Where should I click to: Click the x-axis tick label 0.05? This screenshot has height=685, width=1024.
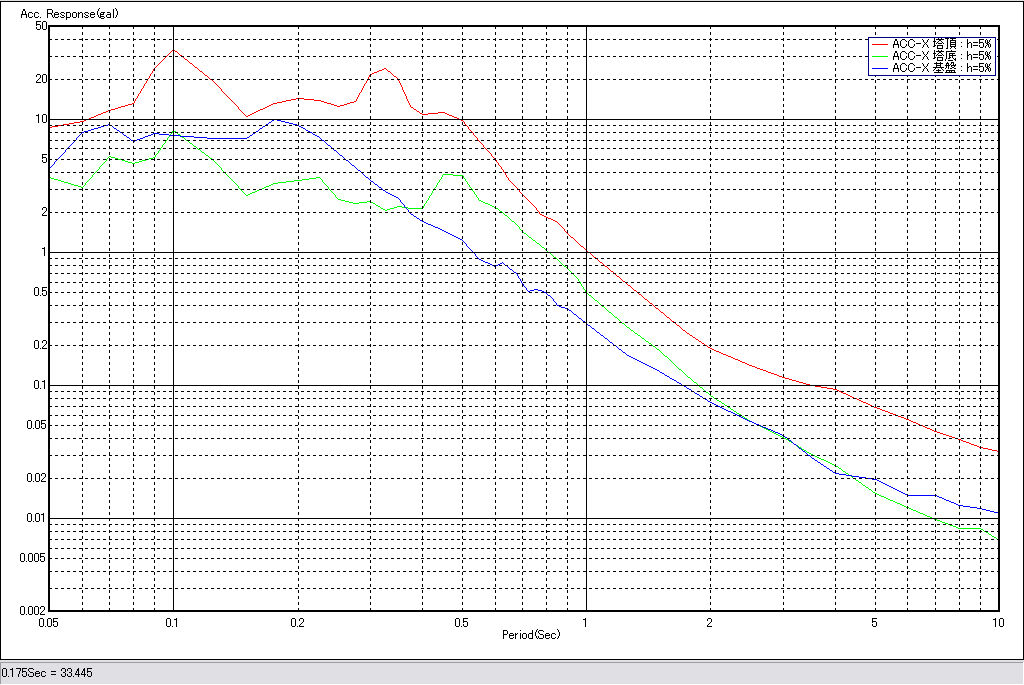click(x=49, y=622)
